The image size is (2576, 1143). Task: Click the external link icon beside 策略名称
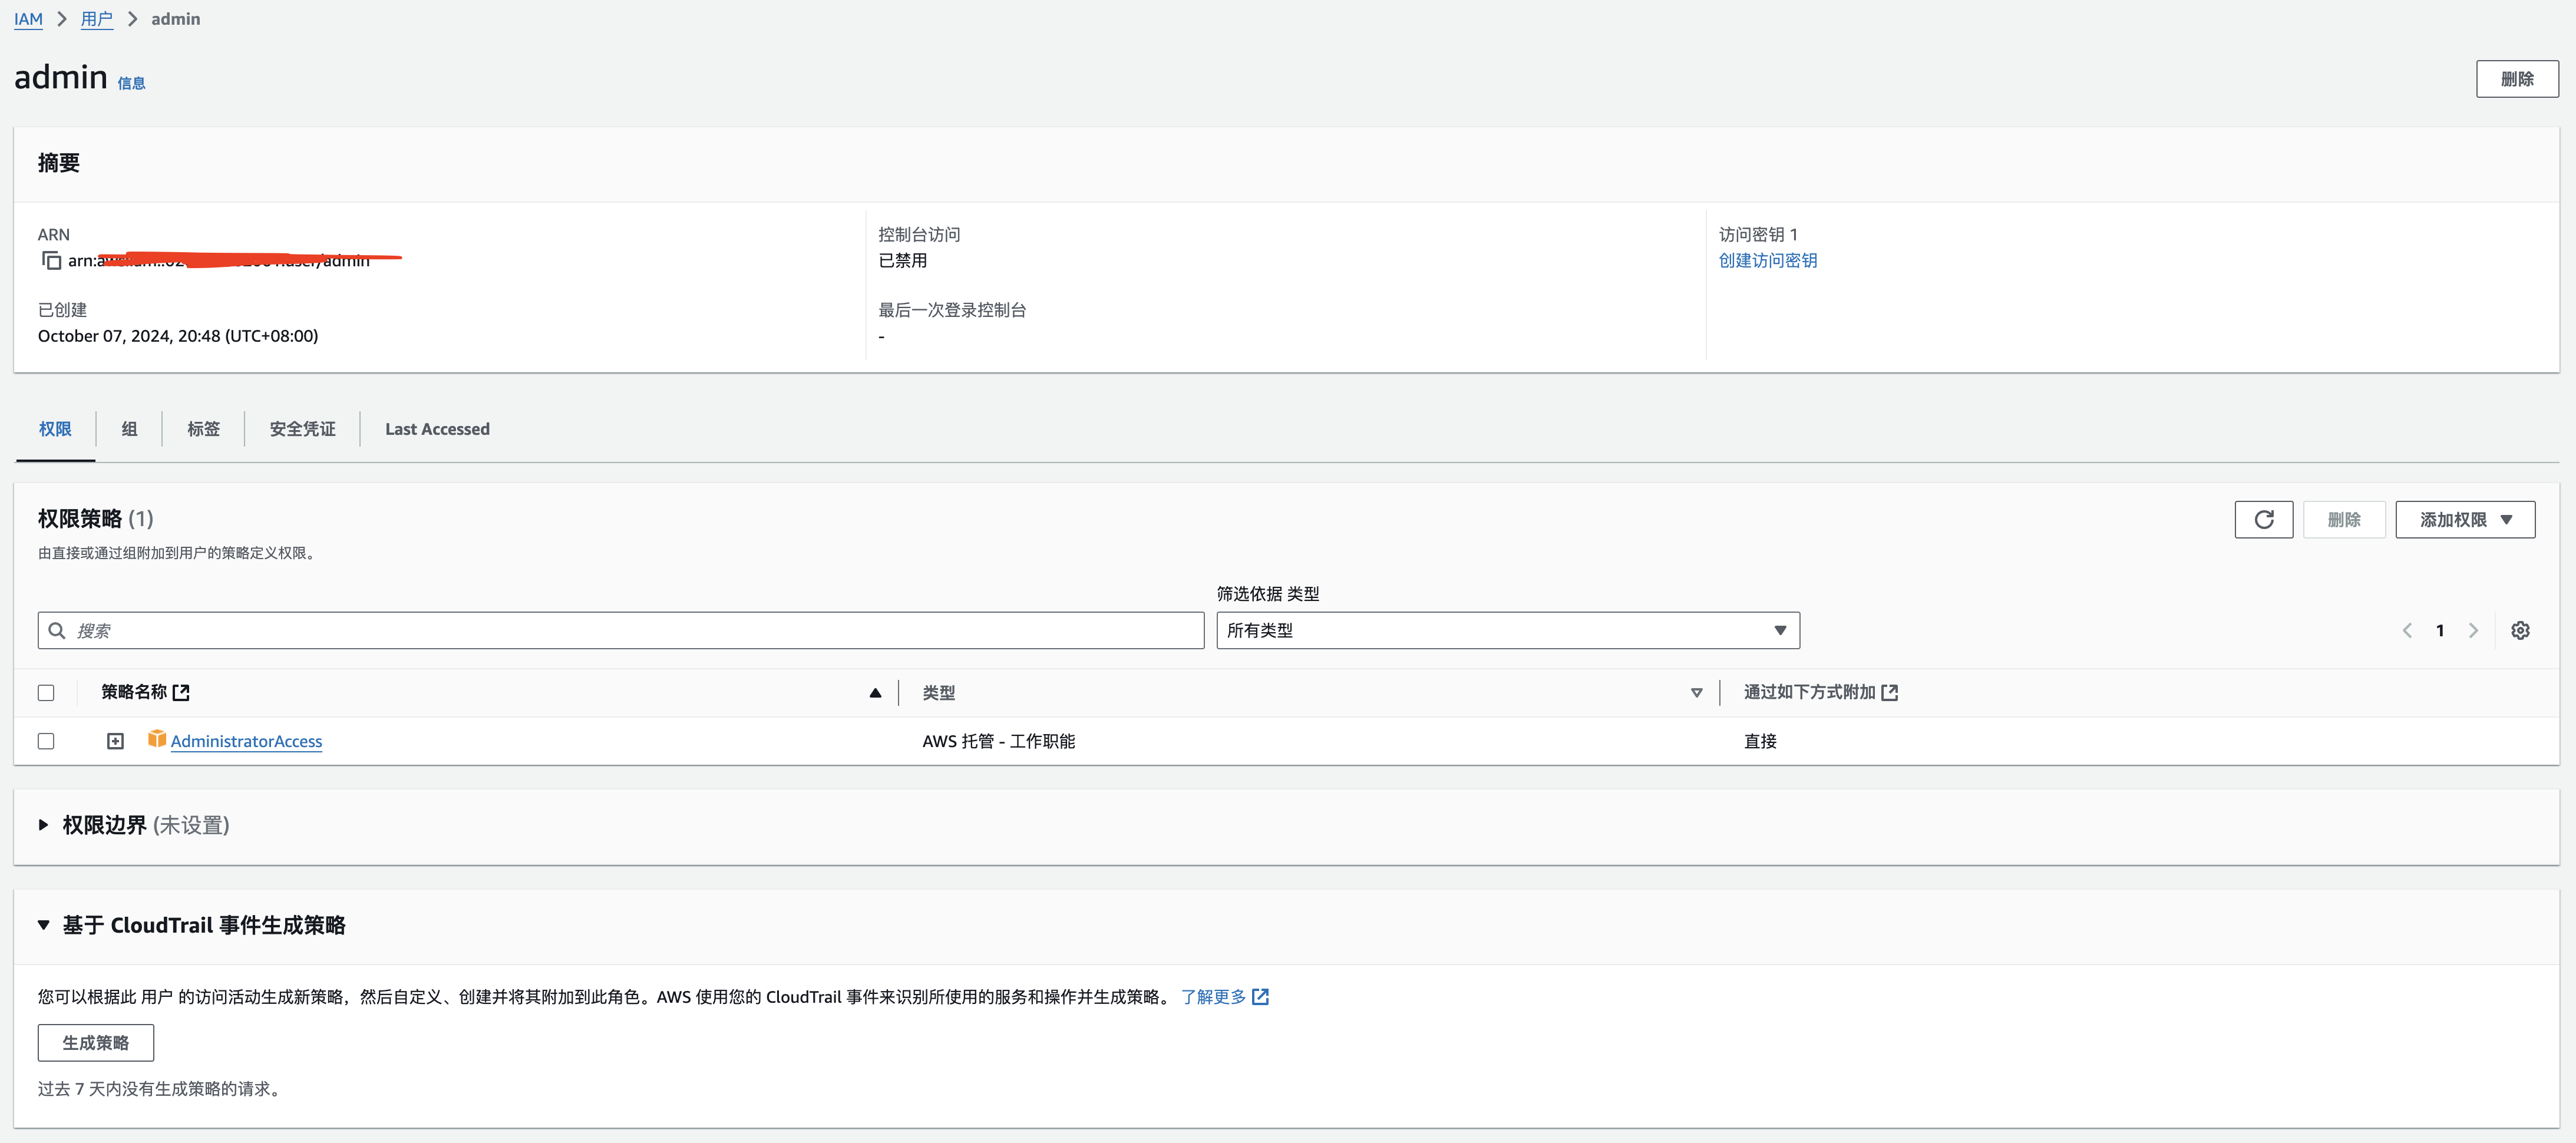pos(181,692)
